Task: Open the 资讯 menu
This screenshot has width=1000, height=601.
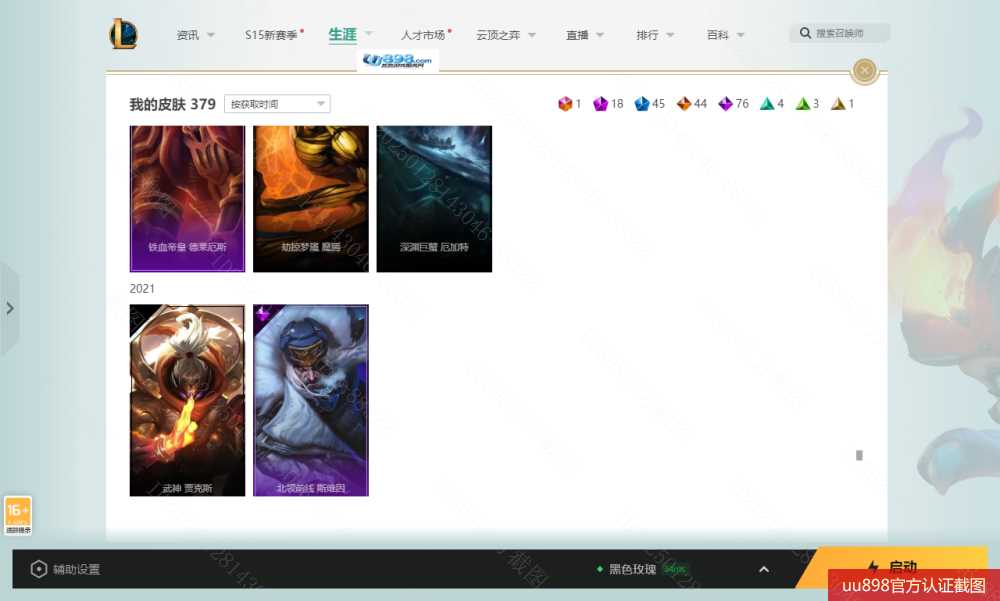Action: tap(188, 35)
